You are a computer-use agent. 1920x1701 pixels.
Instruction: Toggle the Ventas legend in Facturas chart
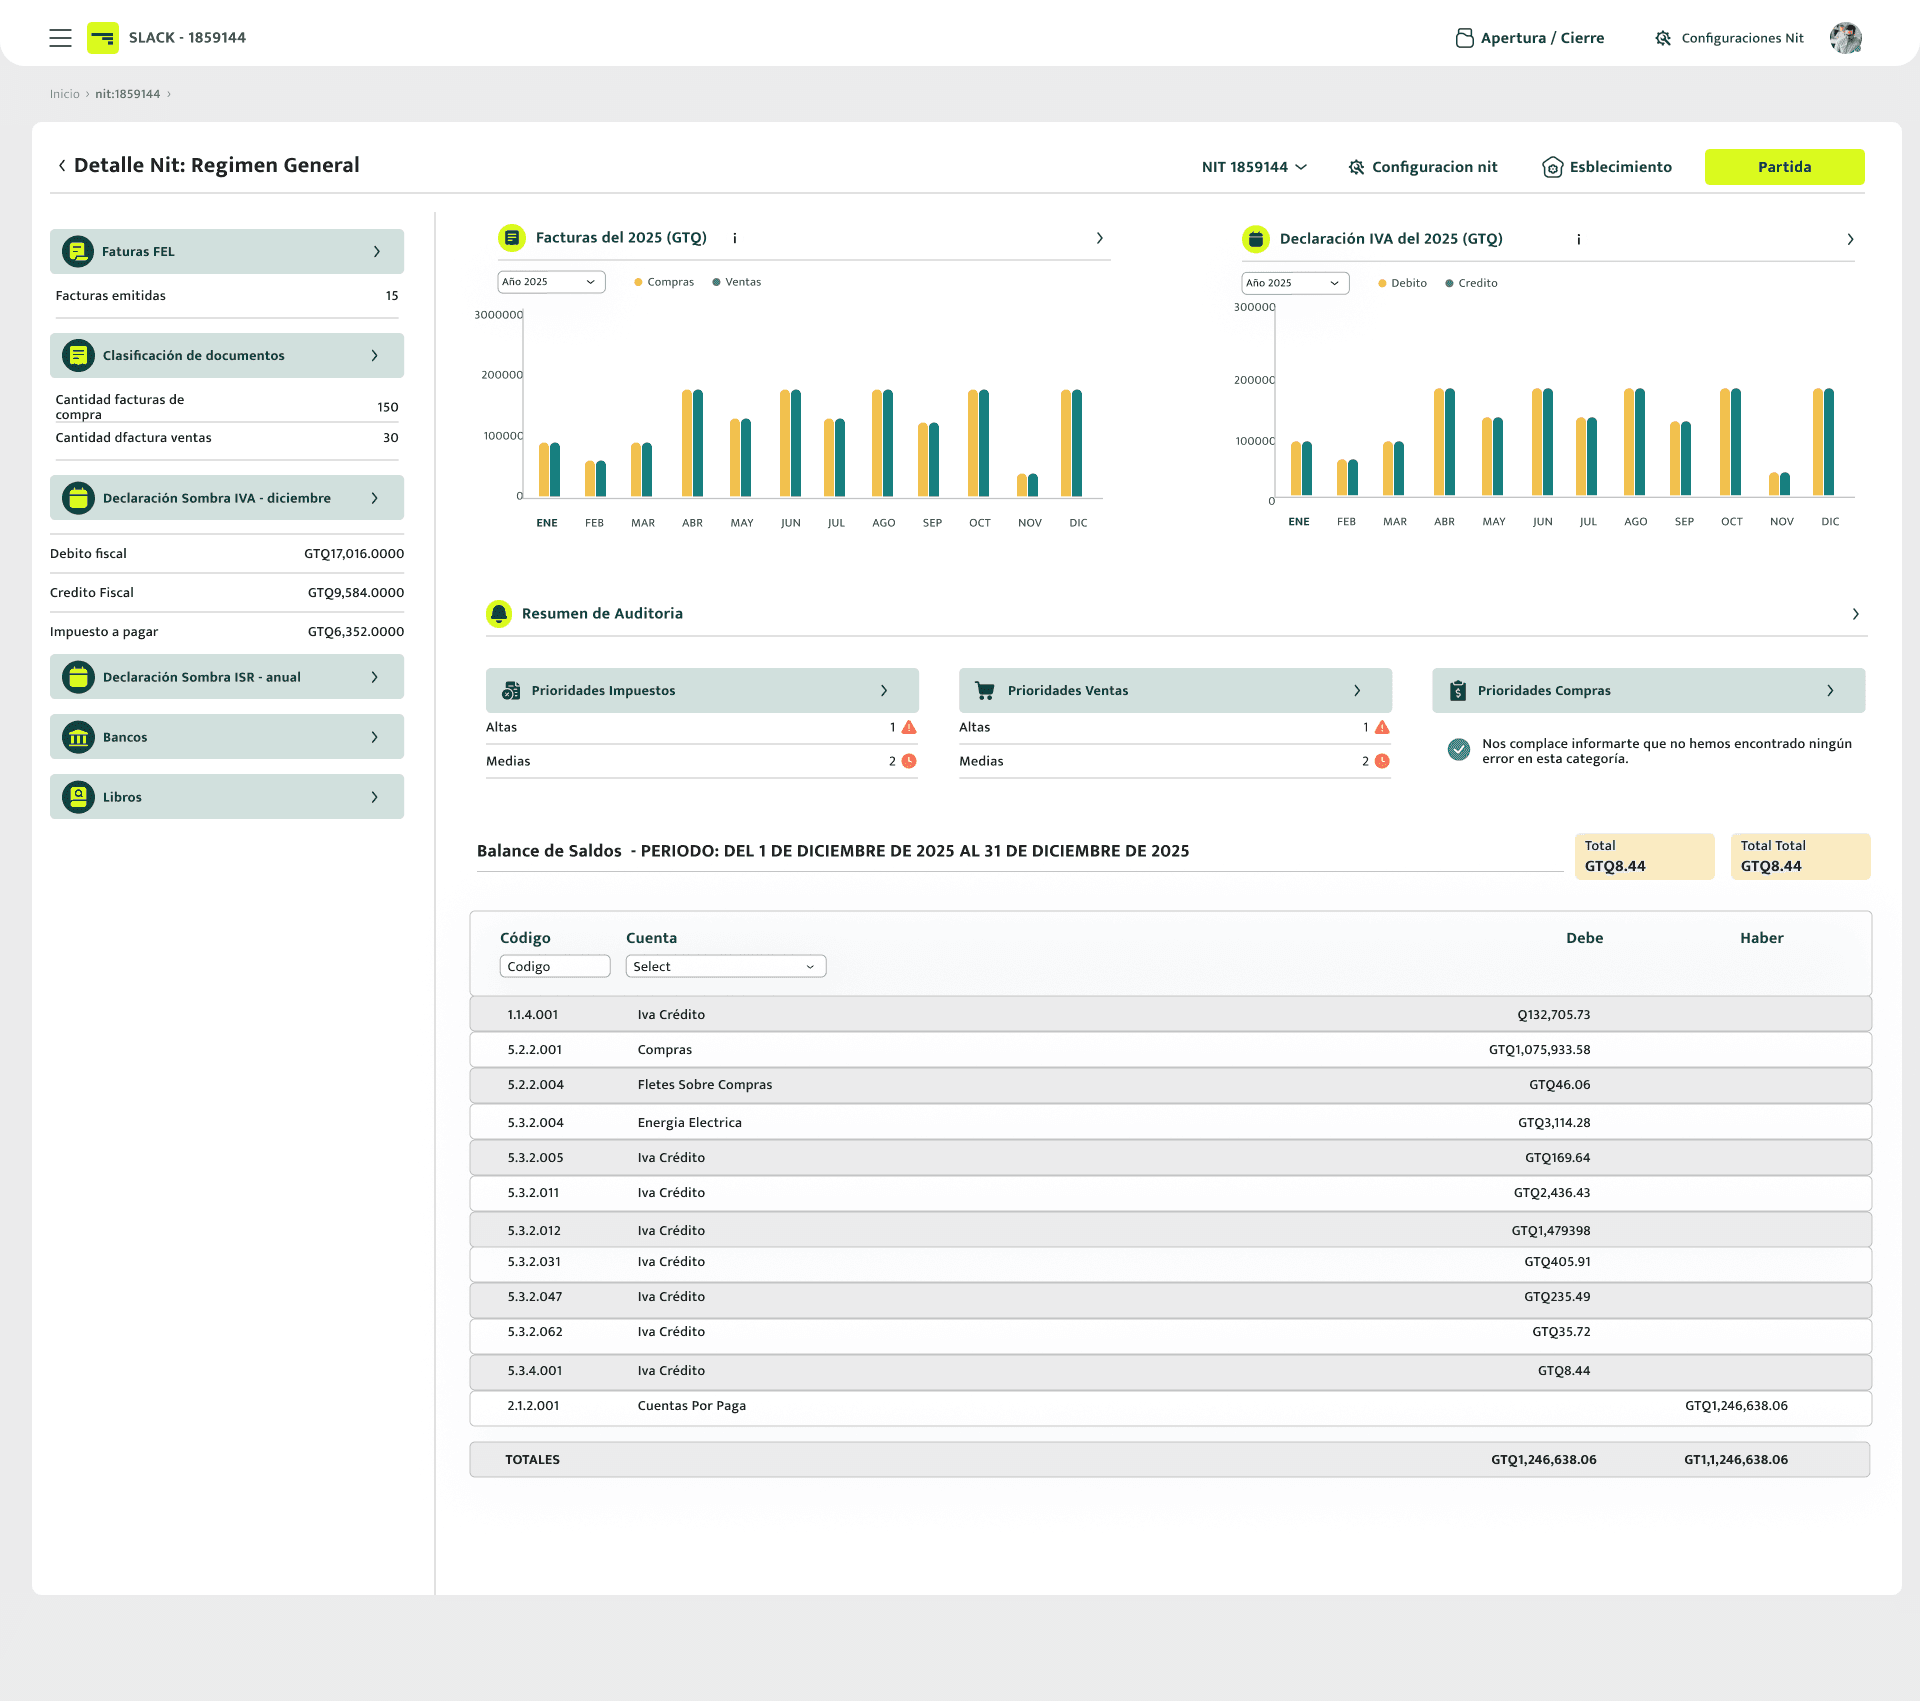(737, 282)
